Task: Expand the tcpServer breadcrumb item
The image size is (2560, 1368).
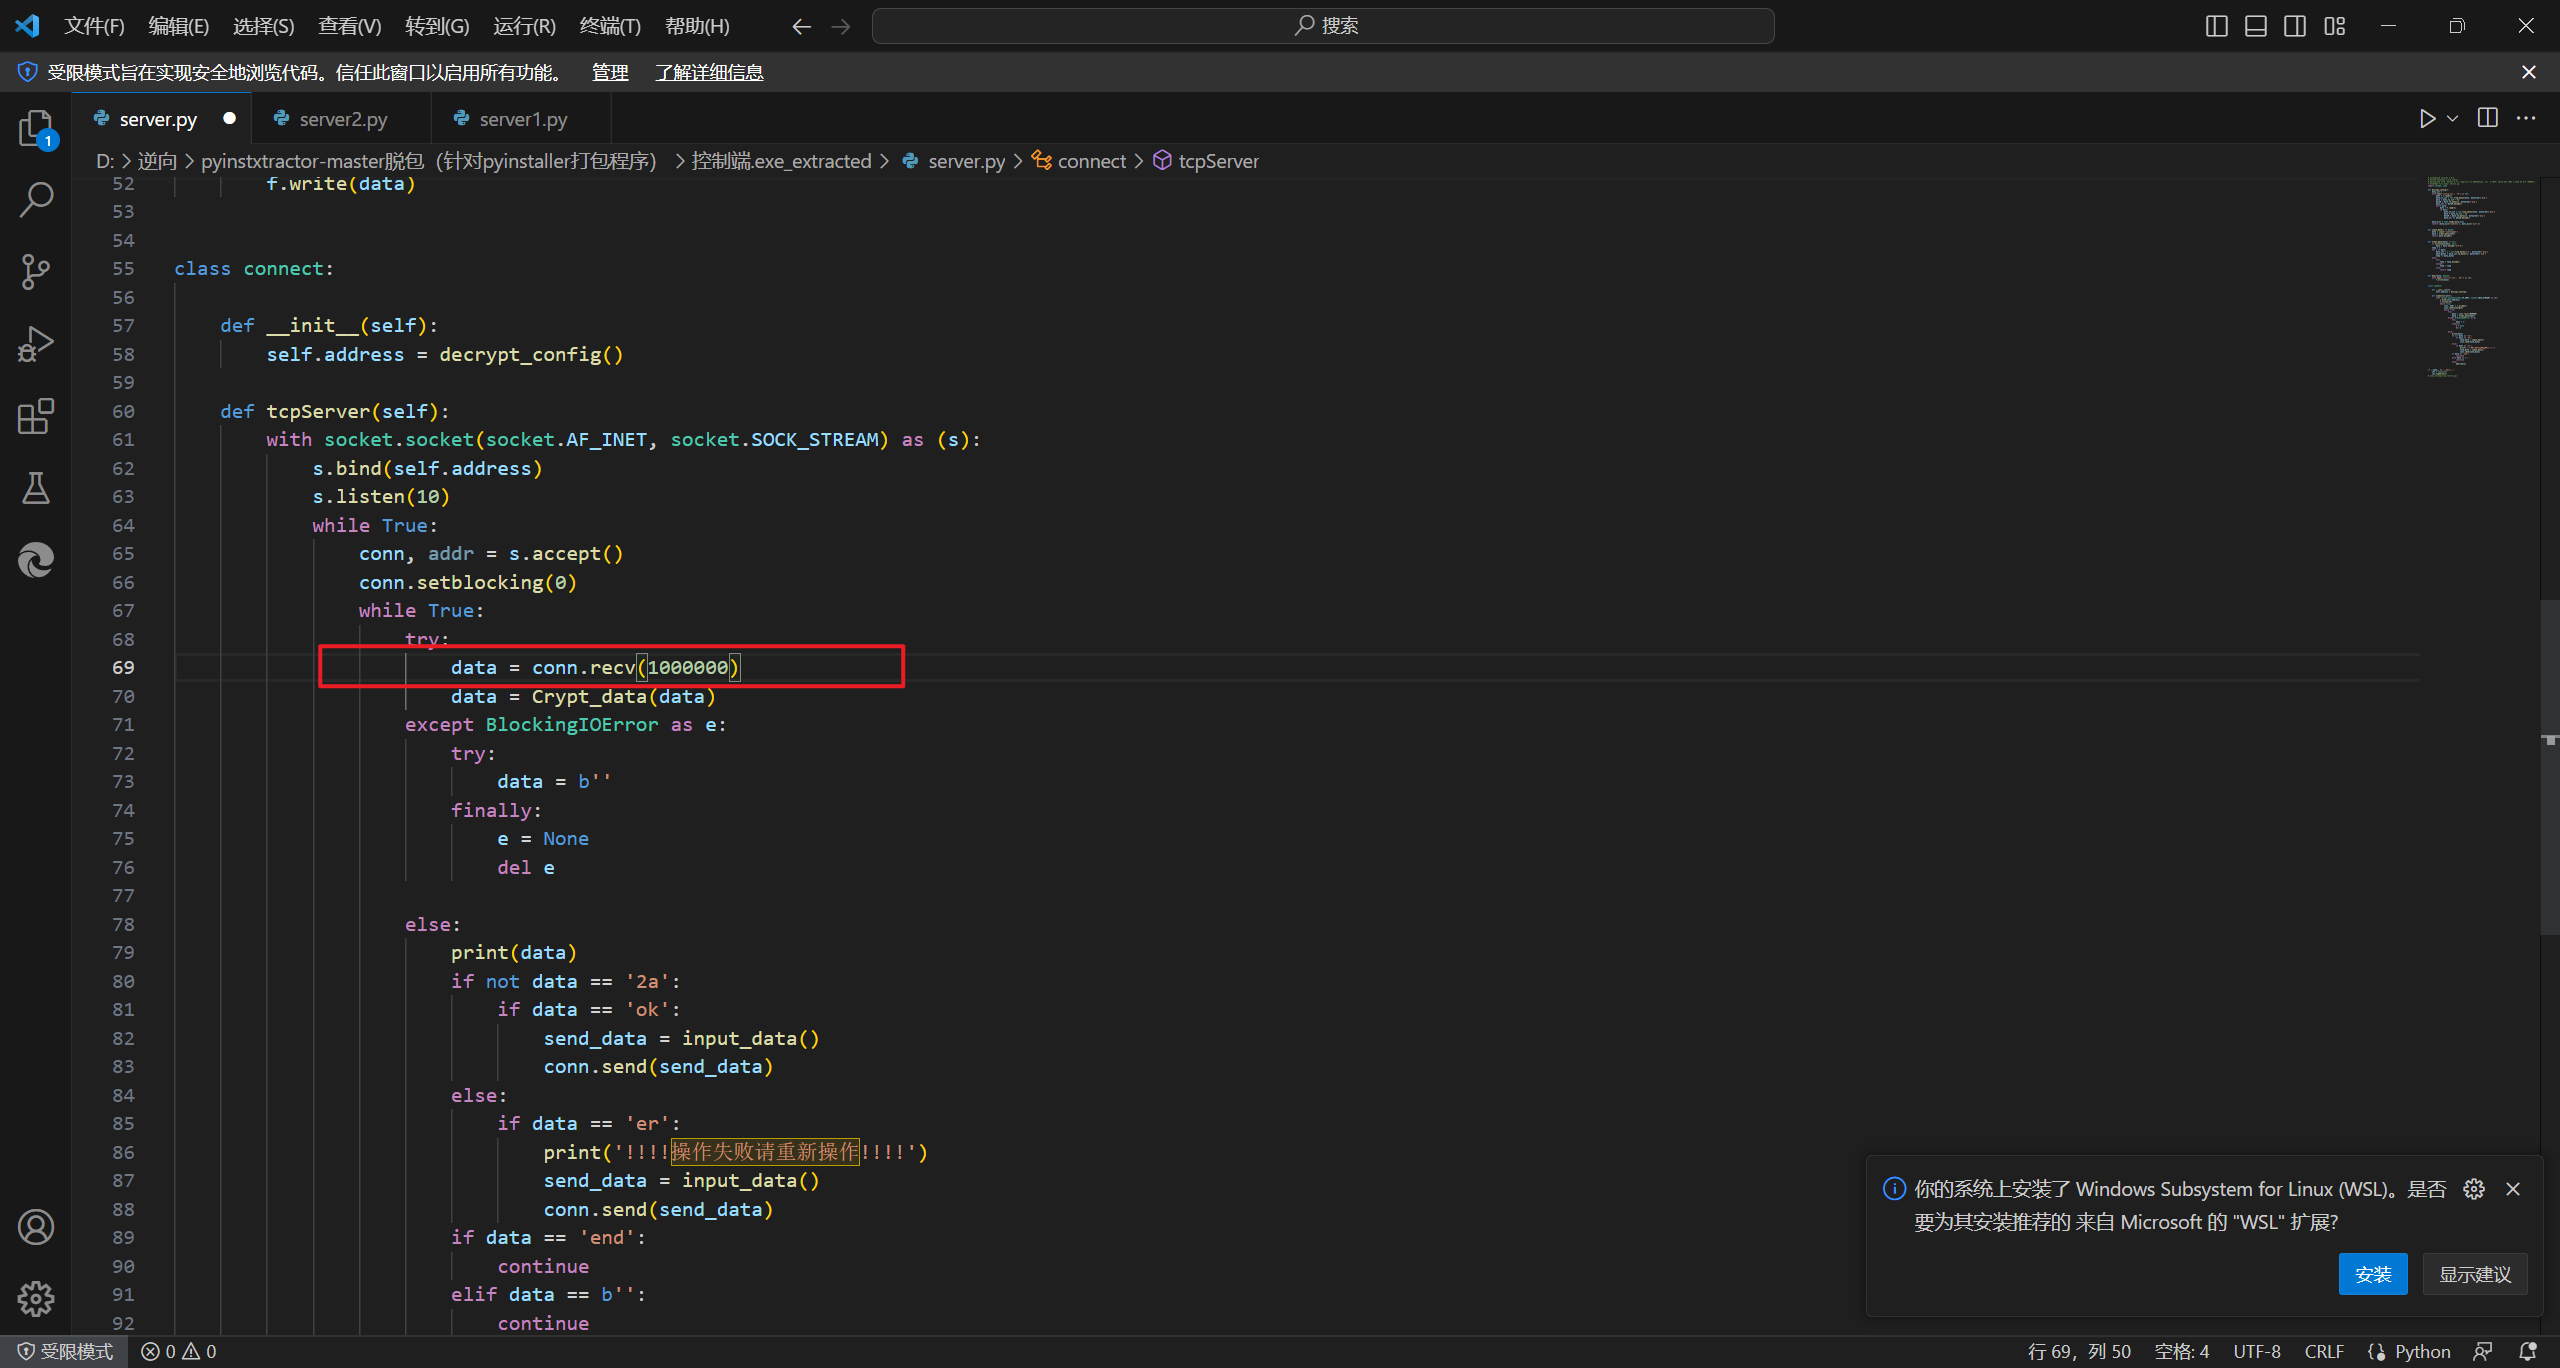Action: (x=1217, y=161)
